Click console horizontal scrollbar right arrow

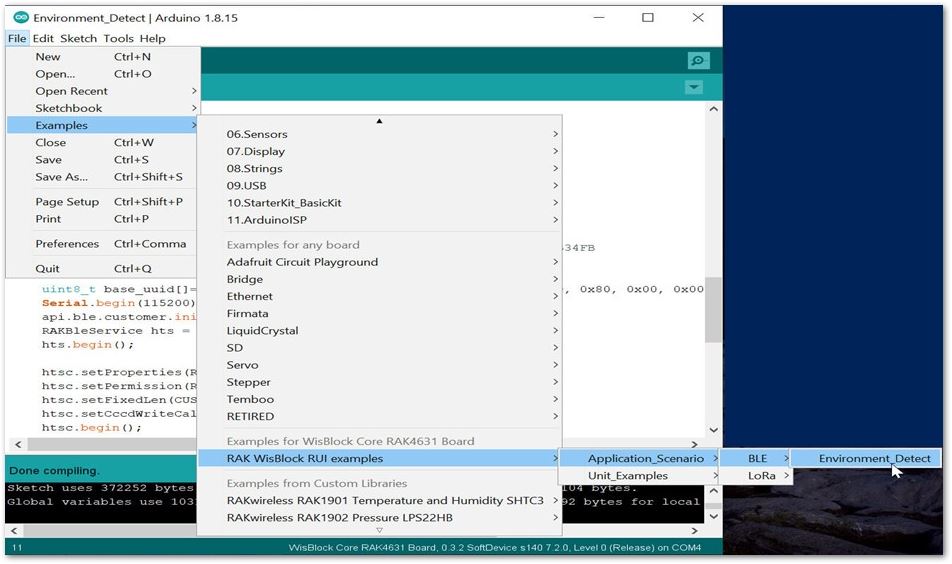coord(695,531)
